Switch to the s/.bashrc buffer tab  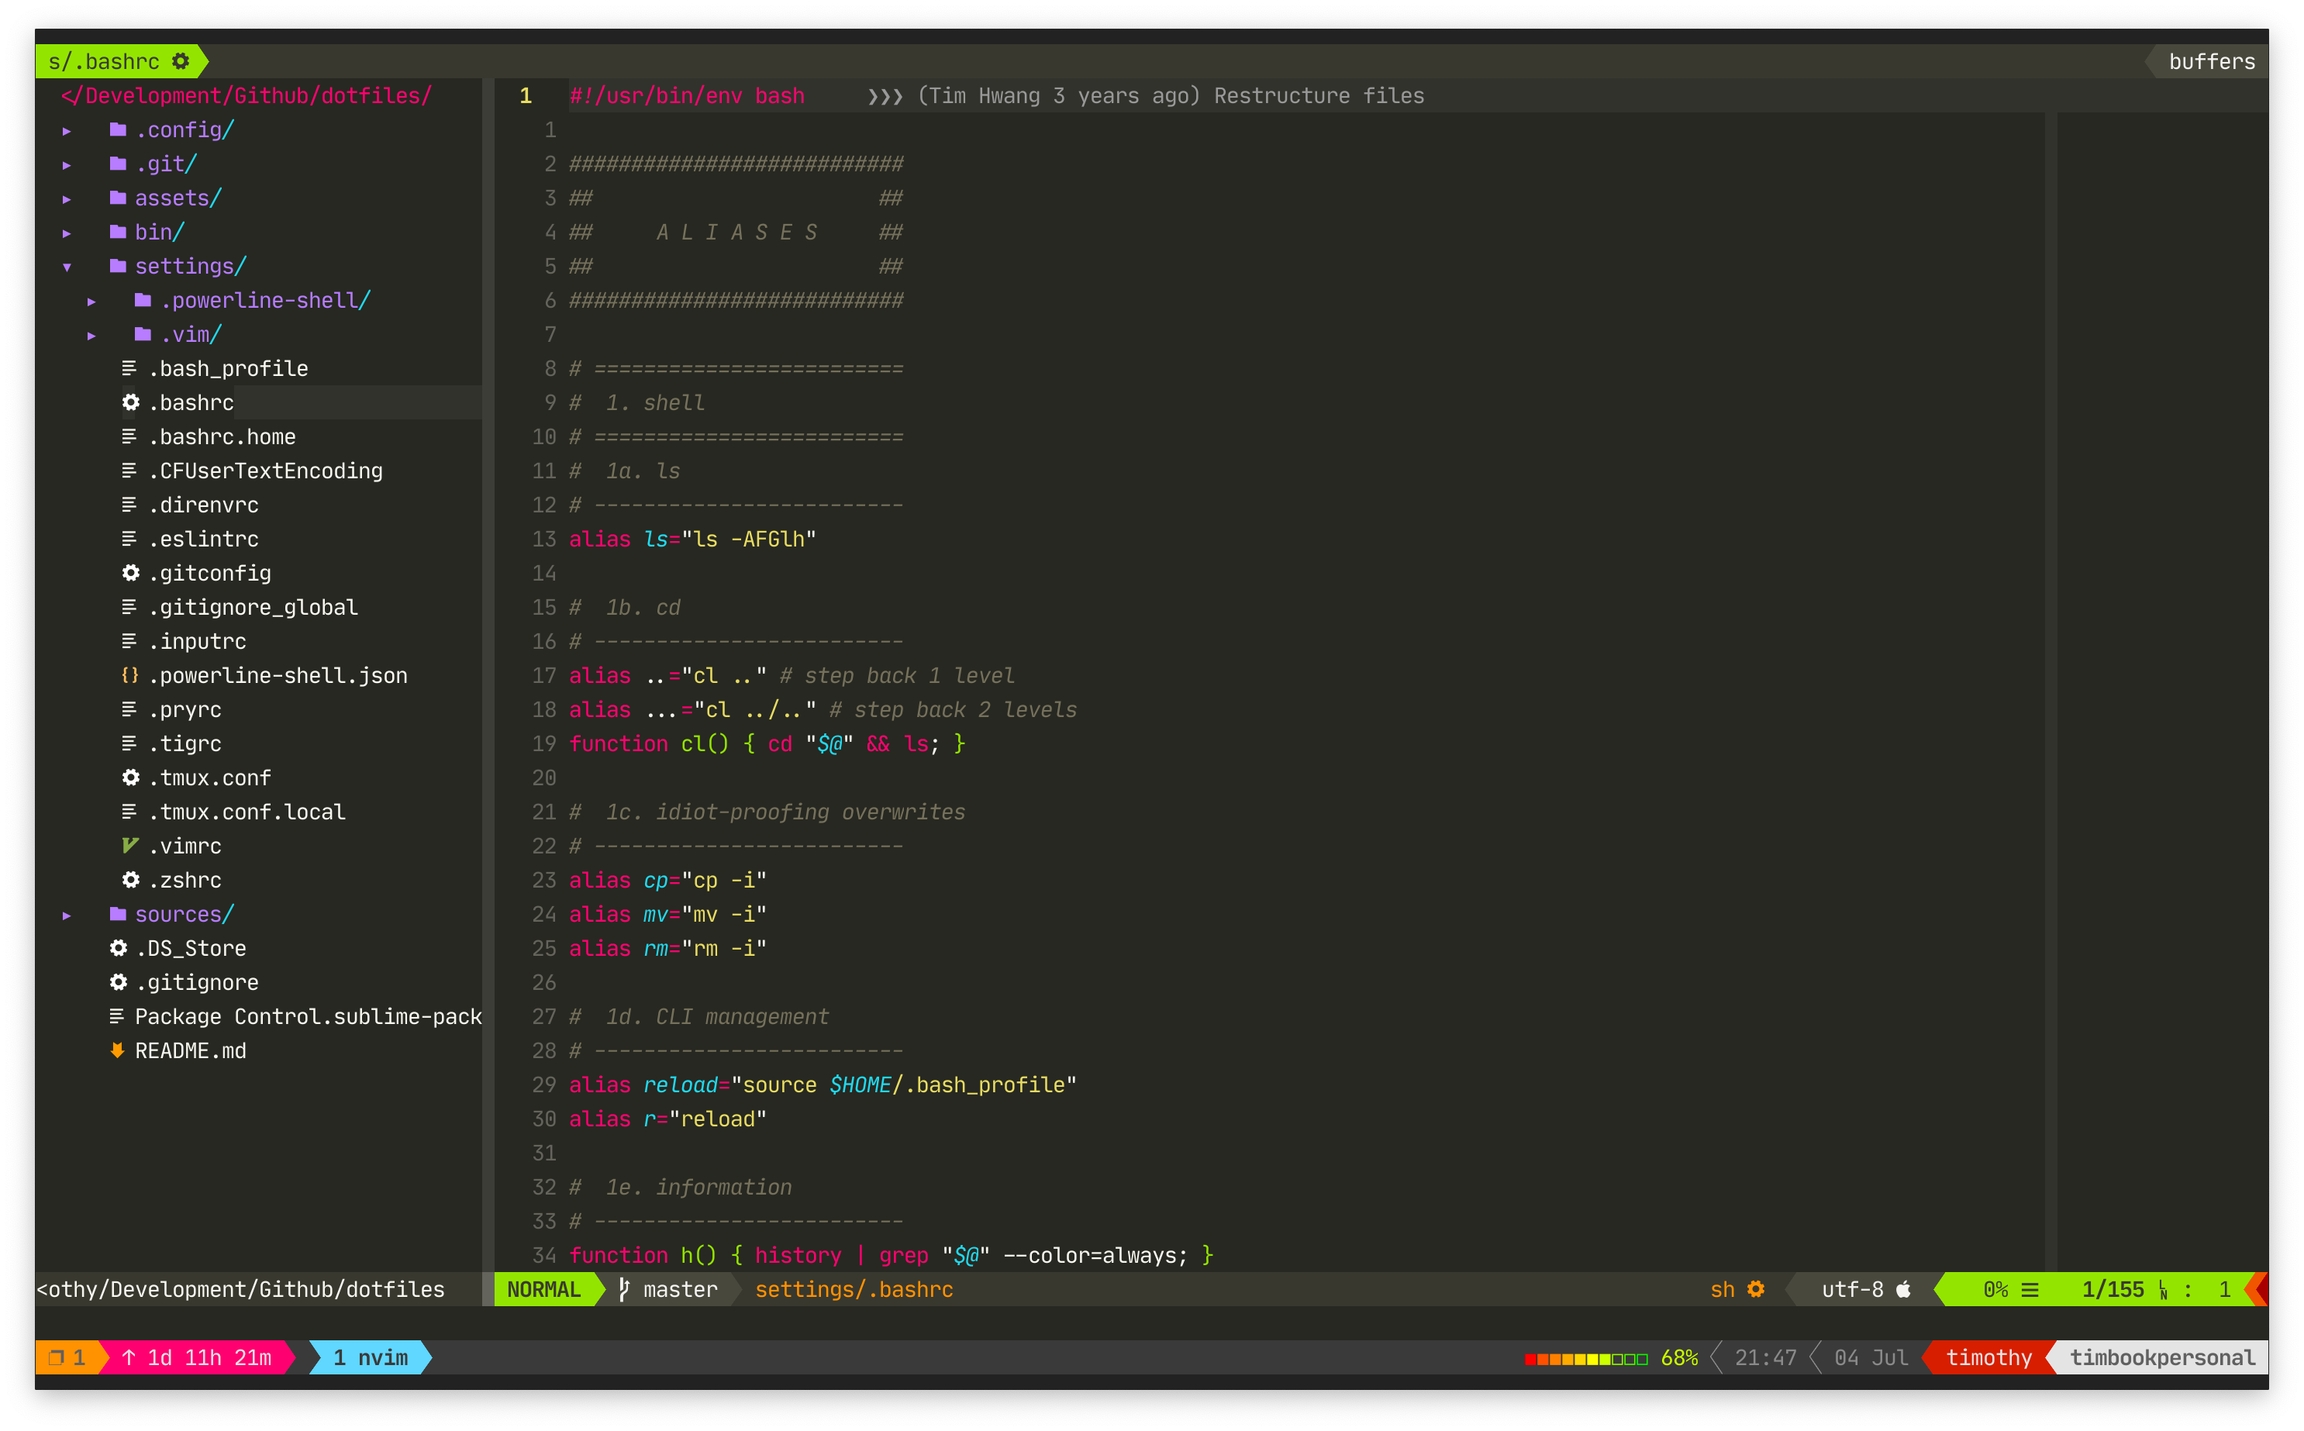[x=104, y=61]
